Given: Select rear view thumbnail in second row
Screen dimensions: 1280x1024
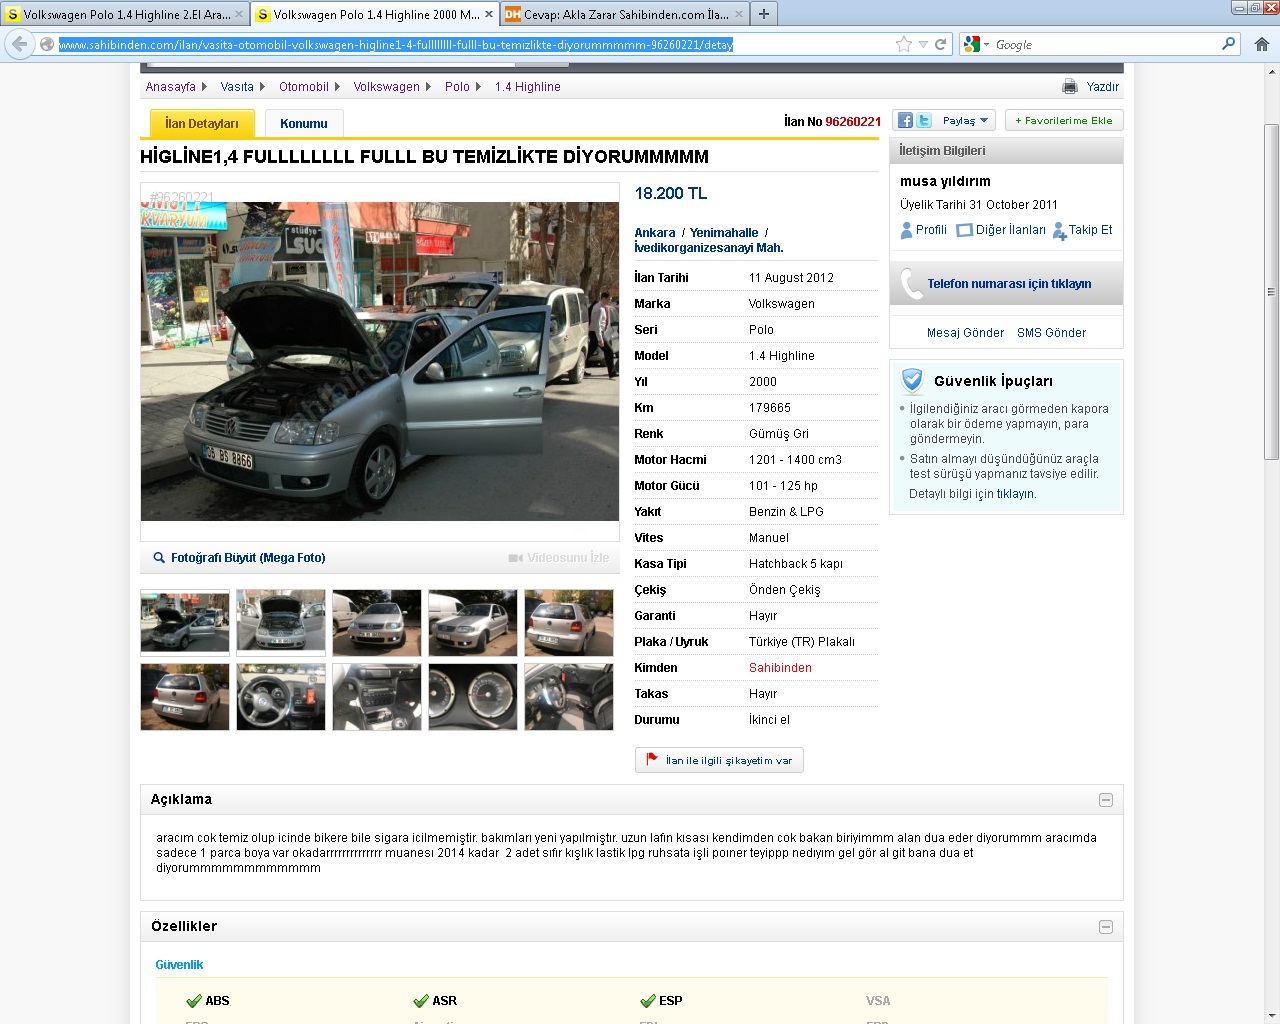Looking at the screenshot, I should [185, 697].
